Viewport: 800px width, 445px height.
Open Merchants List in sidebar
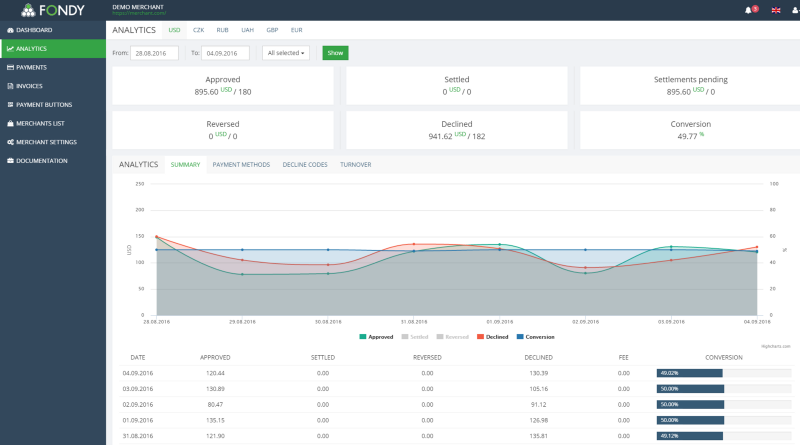click(x=53, y=123)
